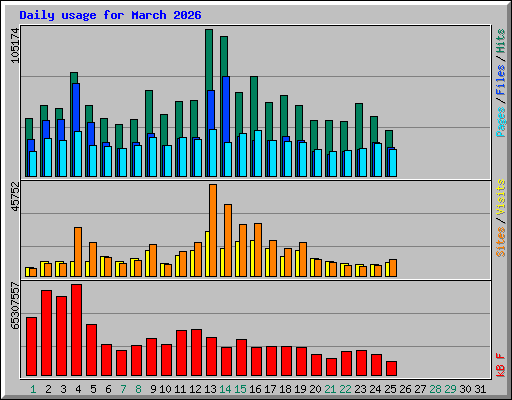Click day label 29 on the x-axis
Screen dimensions: 512x400
(x=450, y=389)
